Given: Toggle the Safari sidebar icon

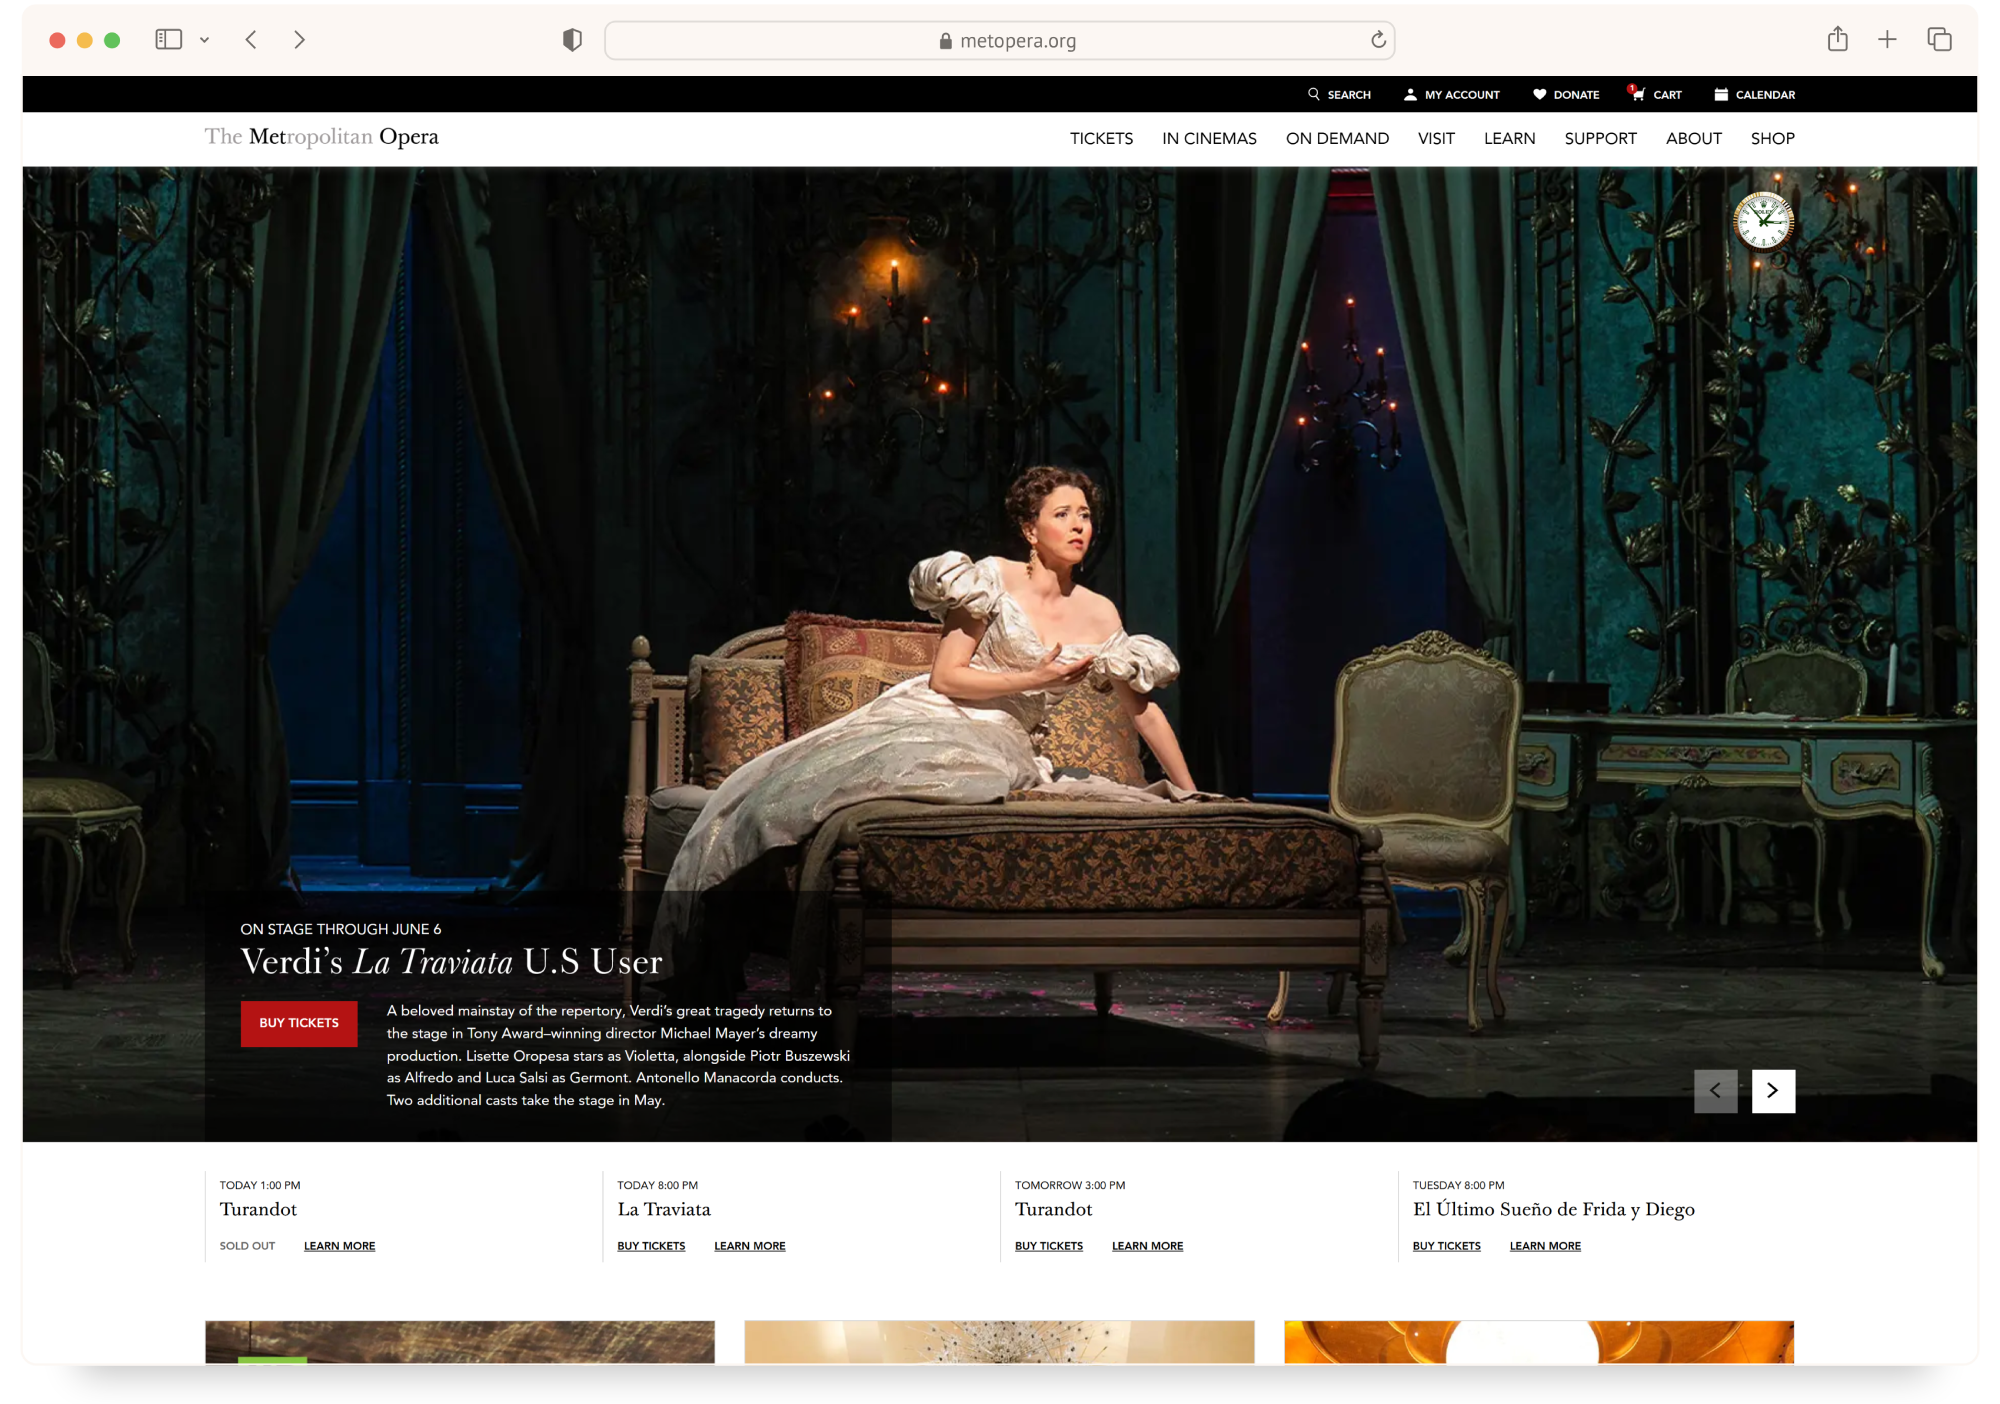Looking at the screenshot, I should pyautogui.click(x=168, y=40).
